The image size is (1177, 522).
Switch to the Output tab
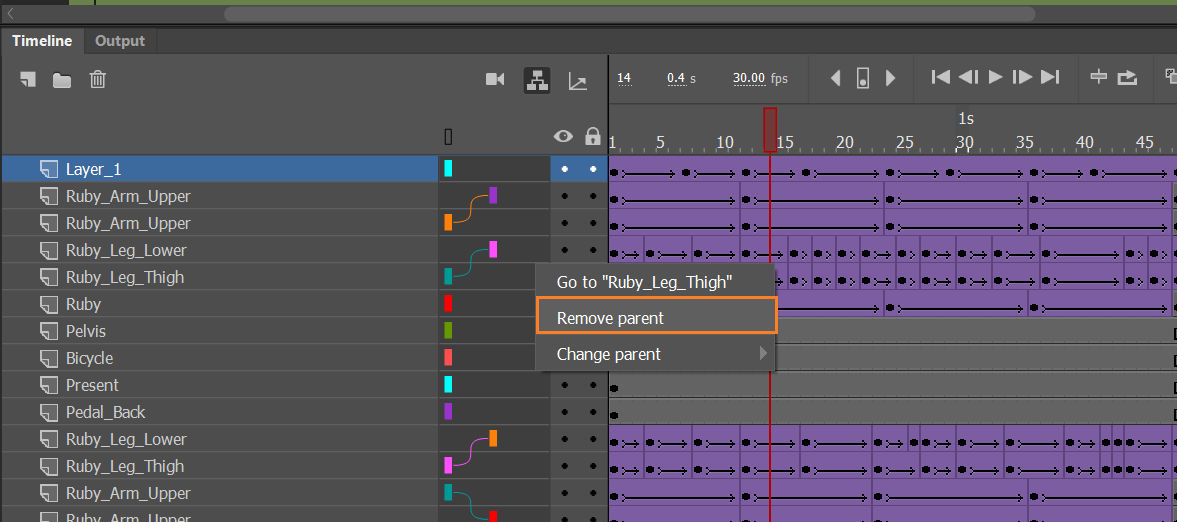(120, 41)
